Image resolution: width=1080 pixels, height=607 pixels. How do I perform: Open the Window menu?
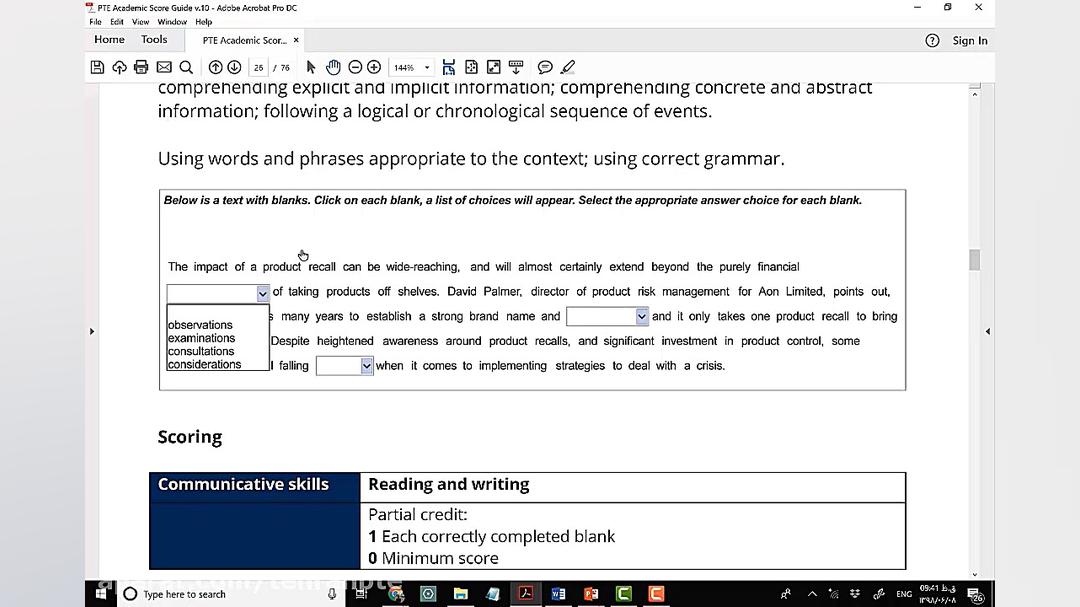[172, 22]
